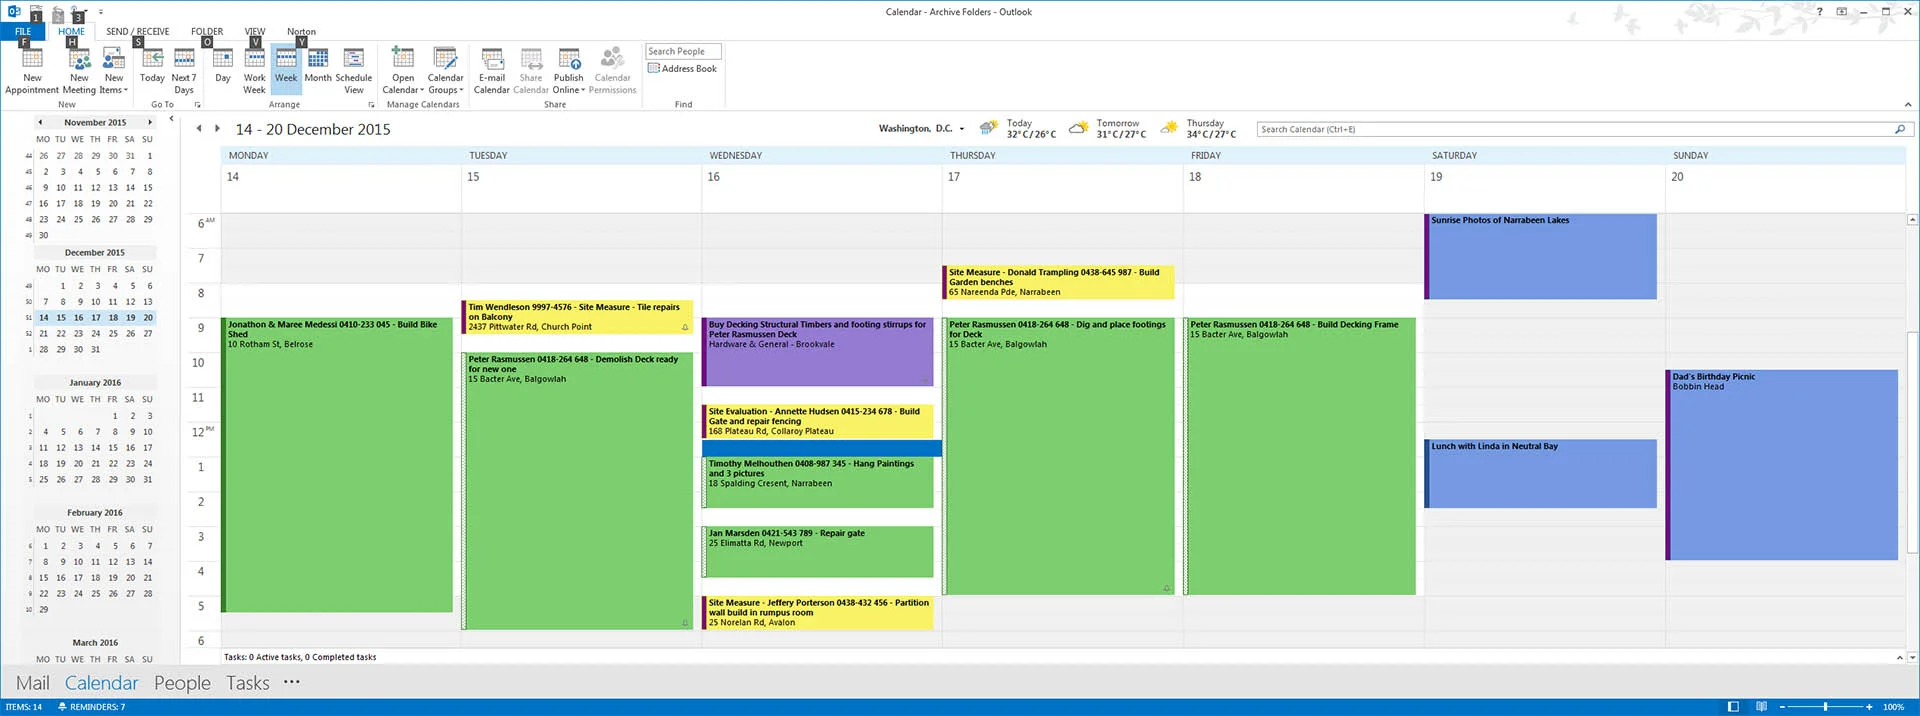The image size is (1920, 716).
Task: Switch to Day view
Action: click(223, 65)
